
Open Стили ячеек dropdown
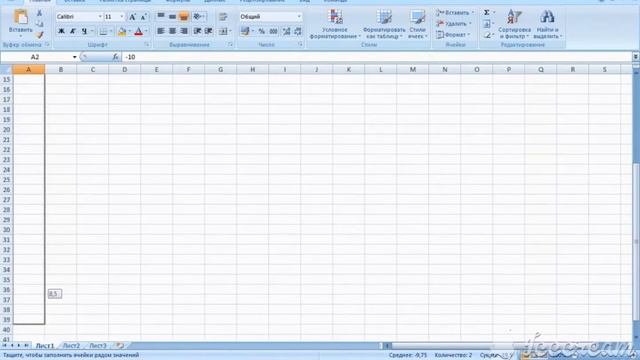[x=418, y=24]
